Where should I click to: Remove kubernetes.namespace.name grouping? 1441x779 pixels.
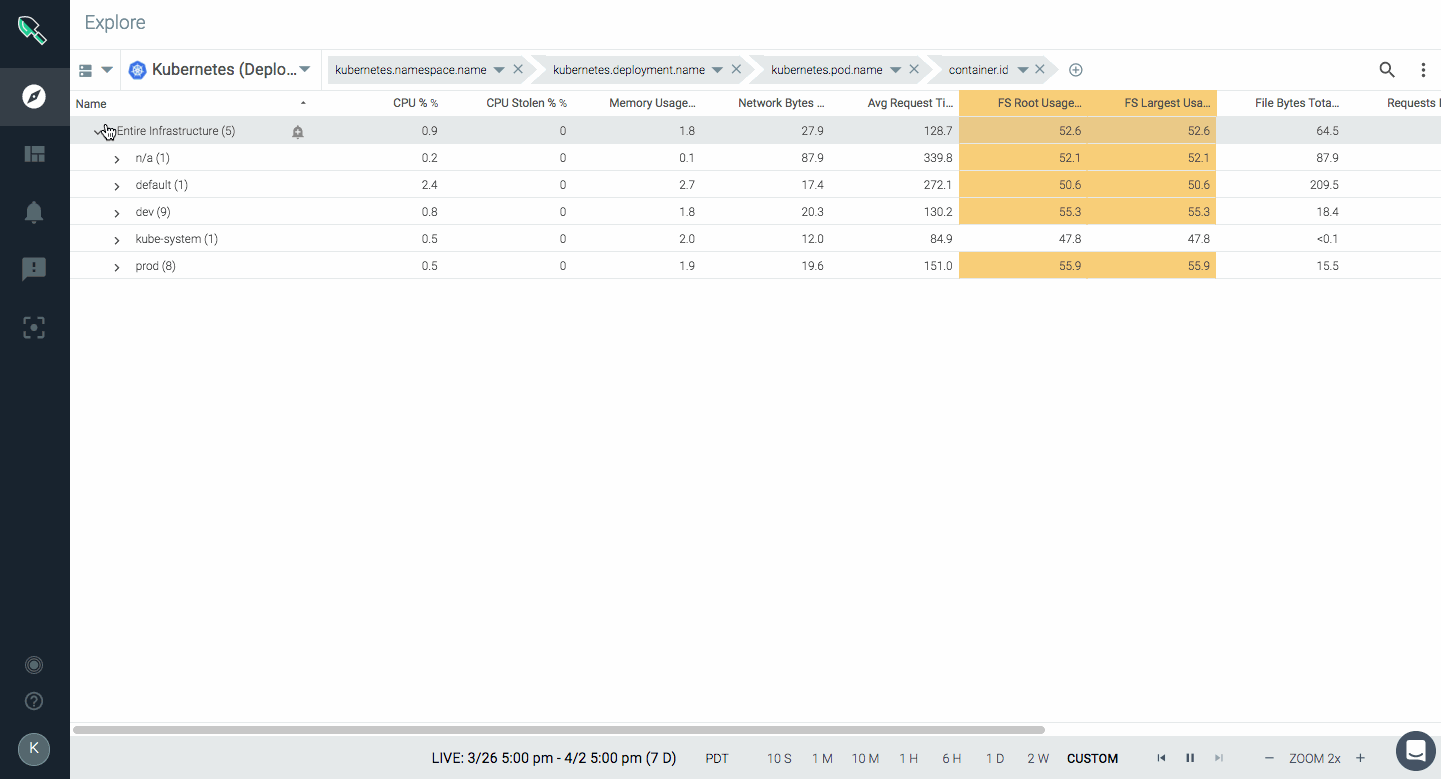tap(518, 70)
